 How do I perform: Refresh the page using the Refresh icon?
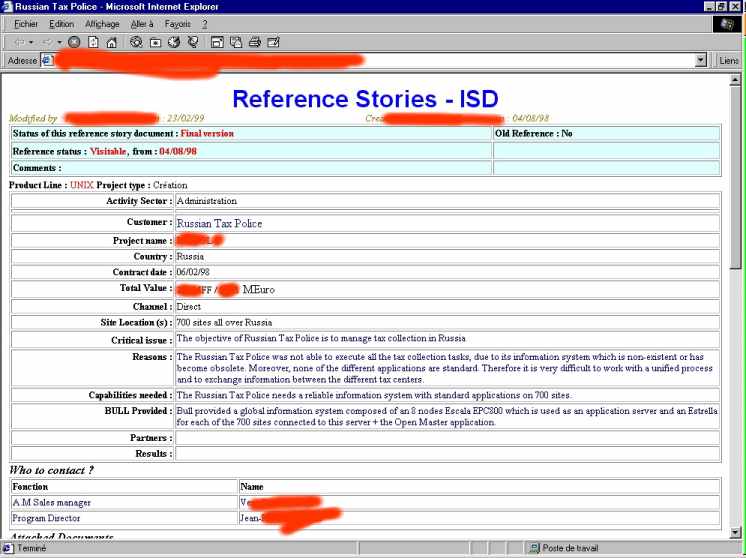click(93, 42)
